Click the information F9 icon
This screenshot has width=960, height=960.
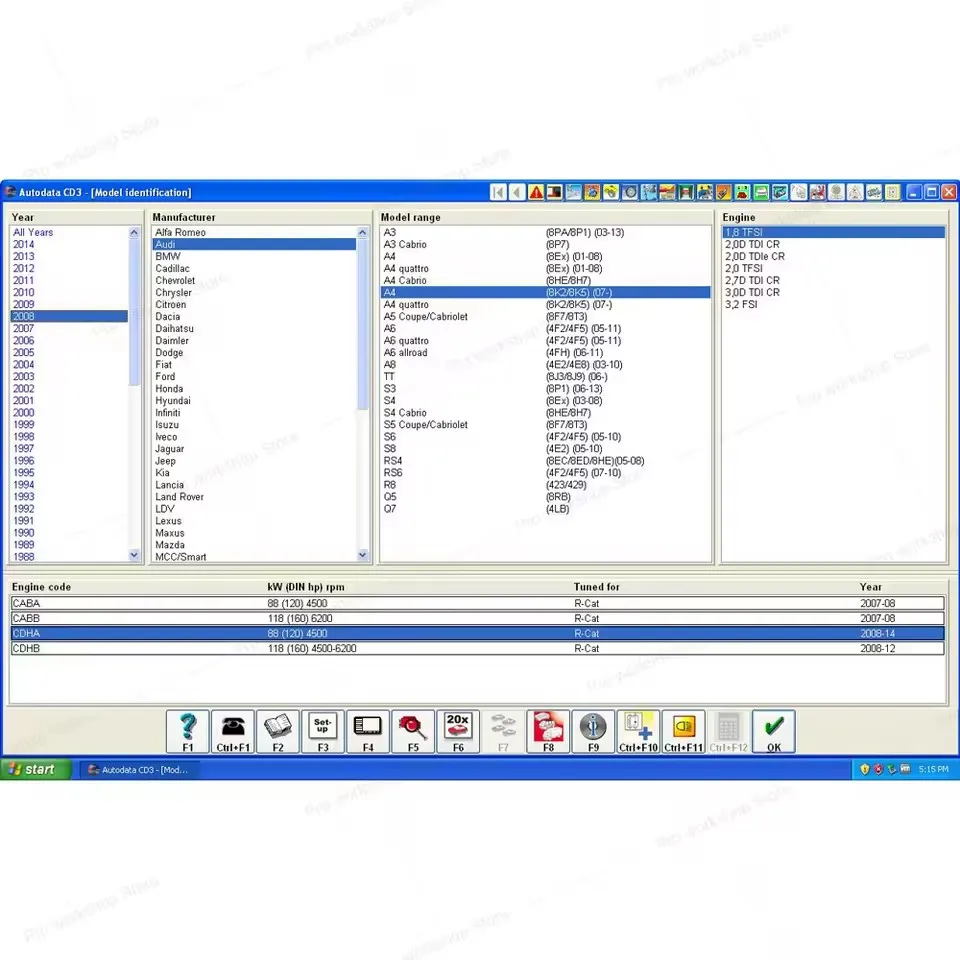click(592, 730)
